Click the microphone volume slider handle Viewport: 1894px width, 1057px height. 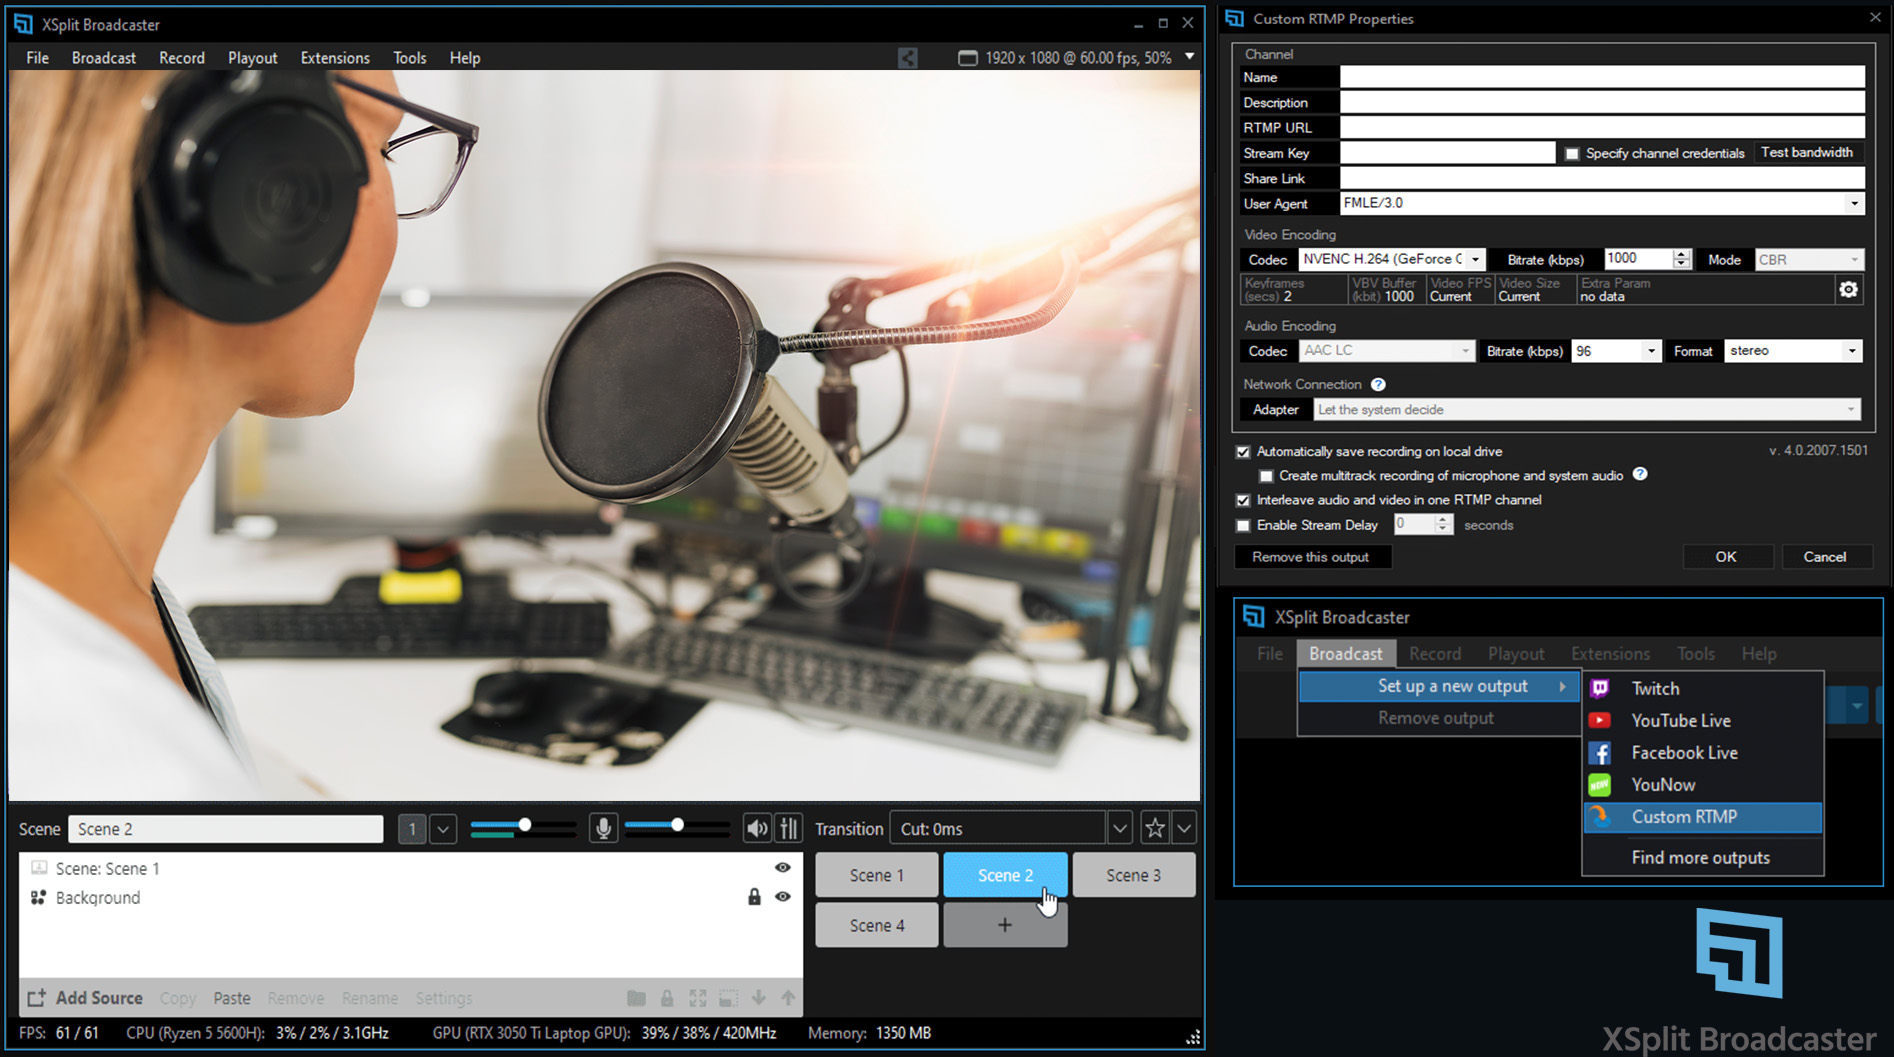tap(524, 825)
